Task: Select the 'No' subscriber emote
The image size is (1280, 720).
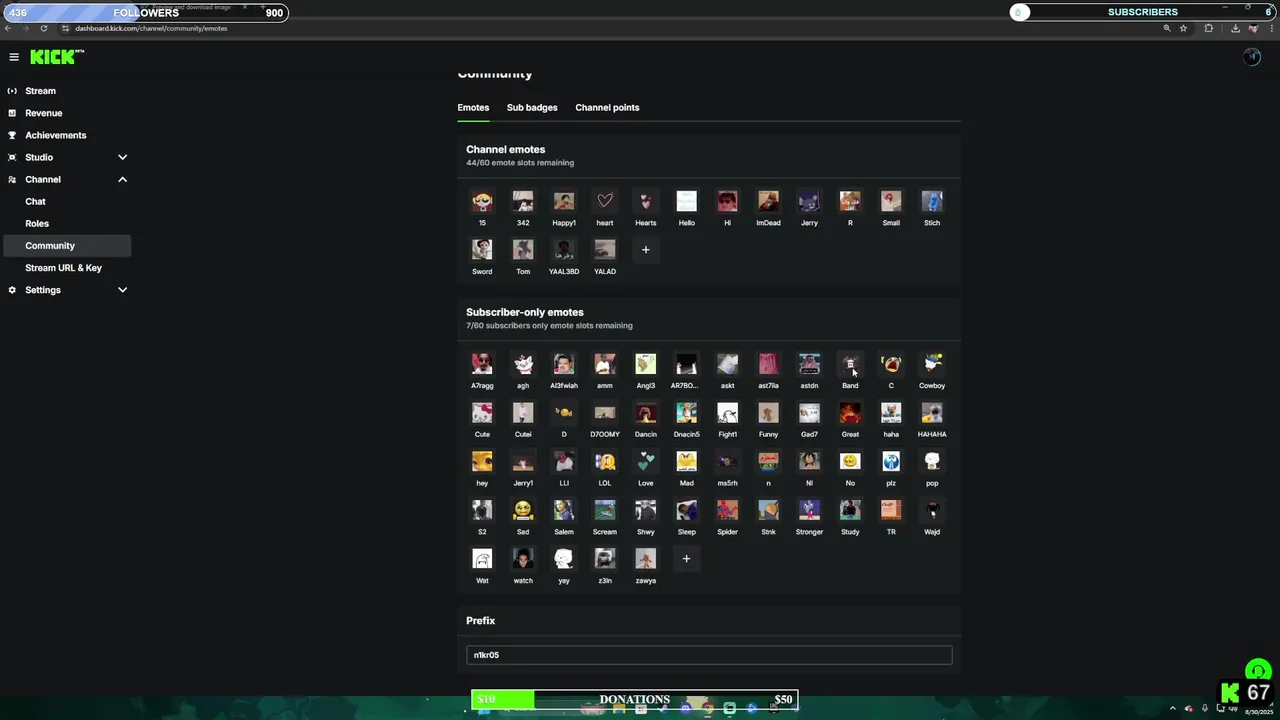Action: pos(850,462)
